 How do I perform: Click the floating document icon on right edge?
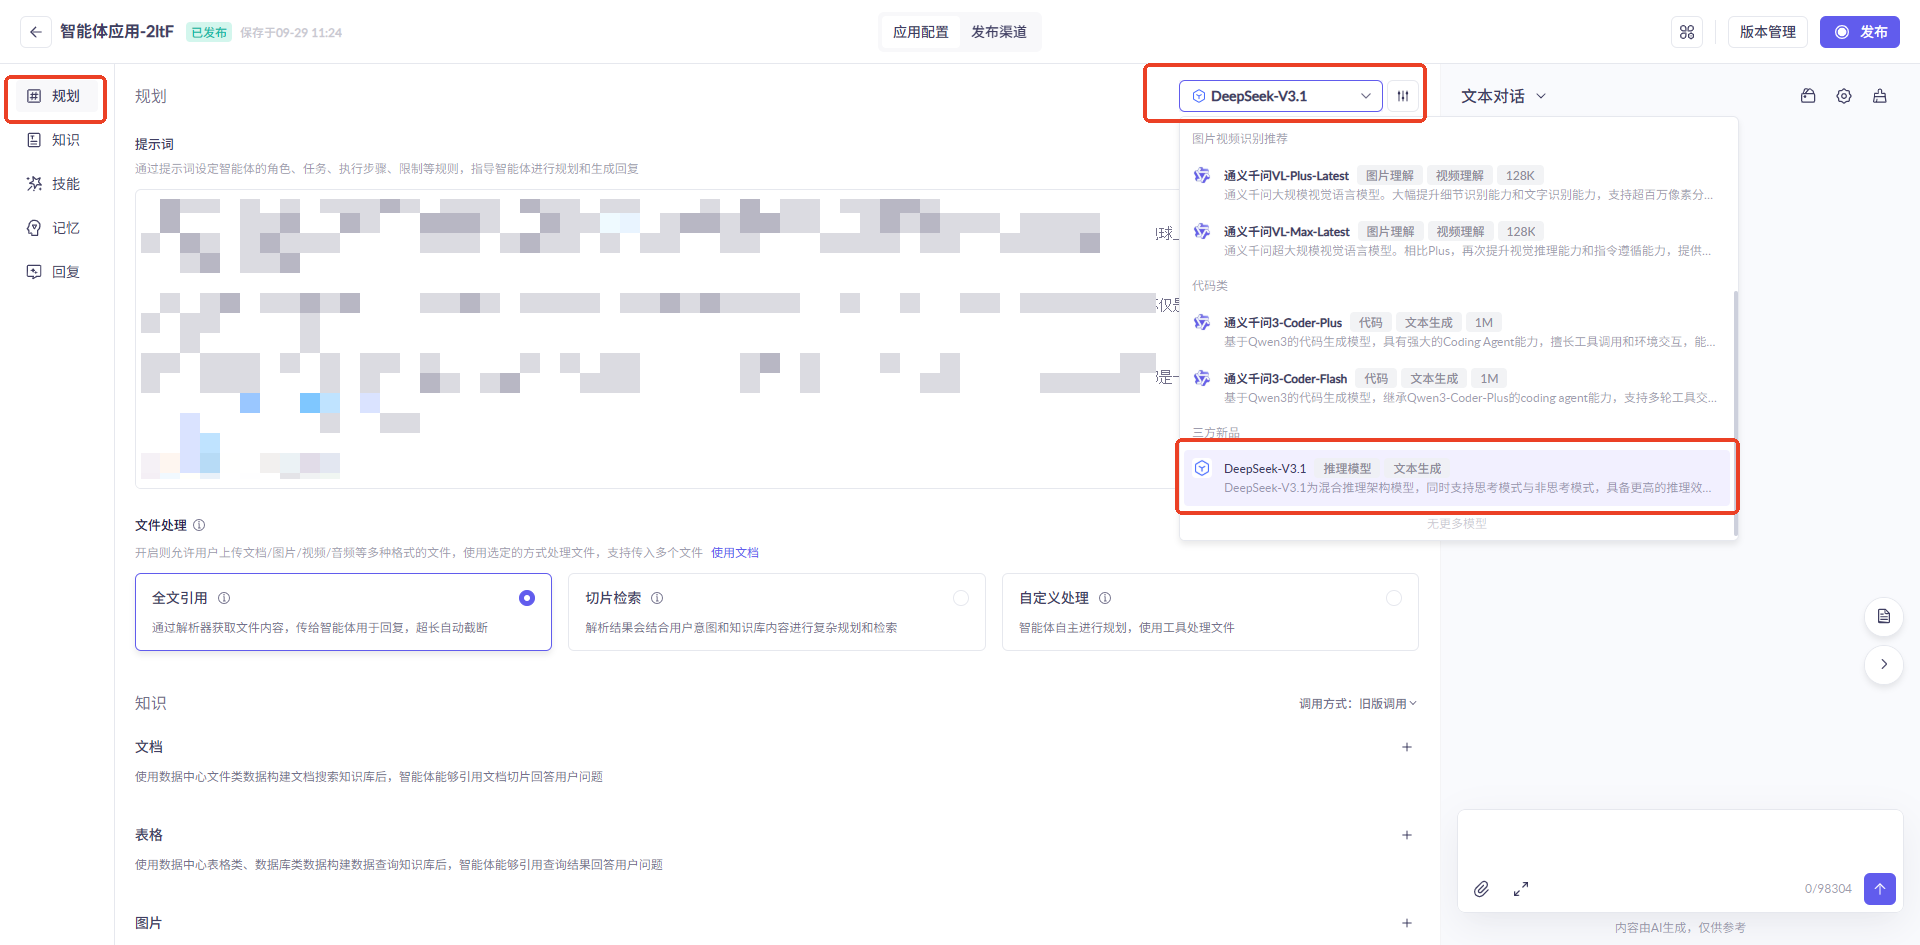[x=1884, y=616]
